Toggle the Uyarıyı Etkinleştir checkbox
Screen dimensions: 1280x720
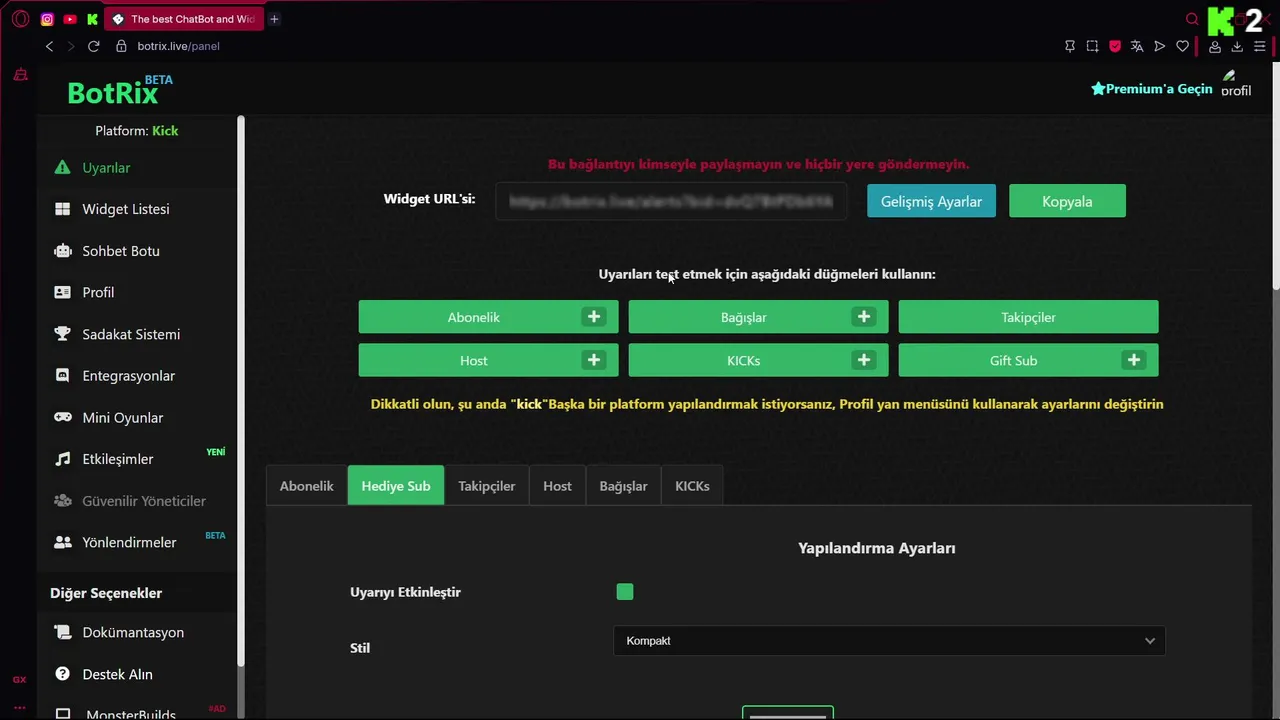pos(625,592)
